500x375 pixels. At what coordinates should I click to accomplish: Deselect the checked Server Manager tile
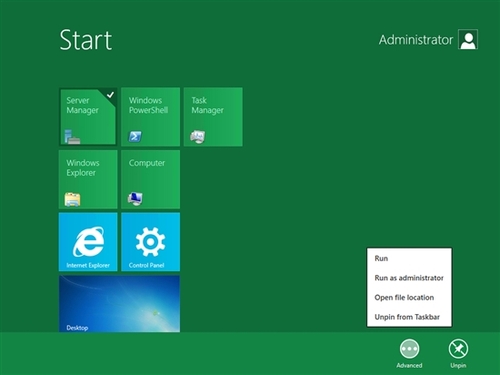[88, 117]
